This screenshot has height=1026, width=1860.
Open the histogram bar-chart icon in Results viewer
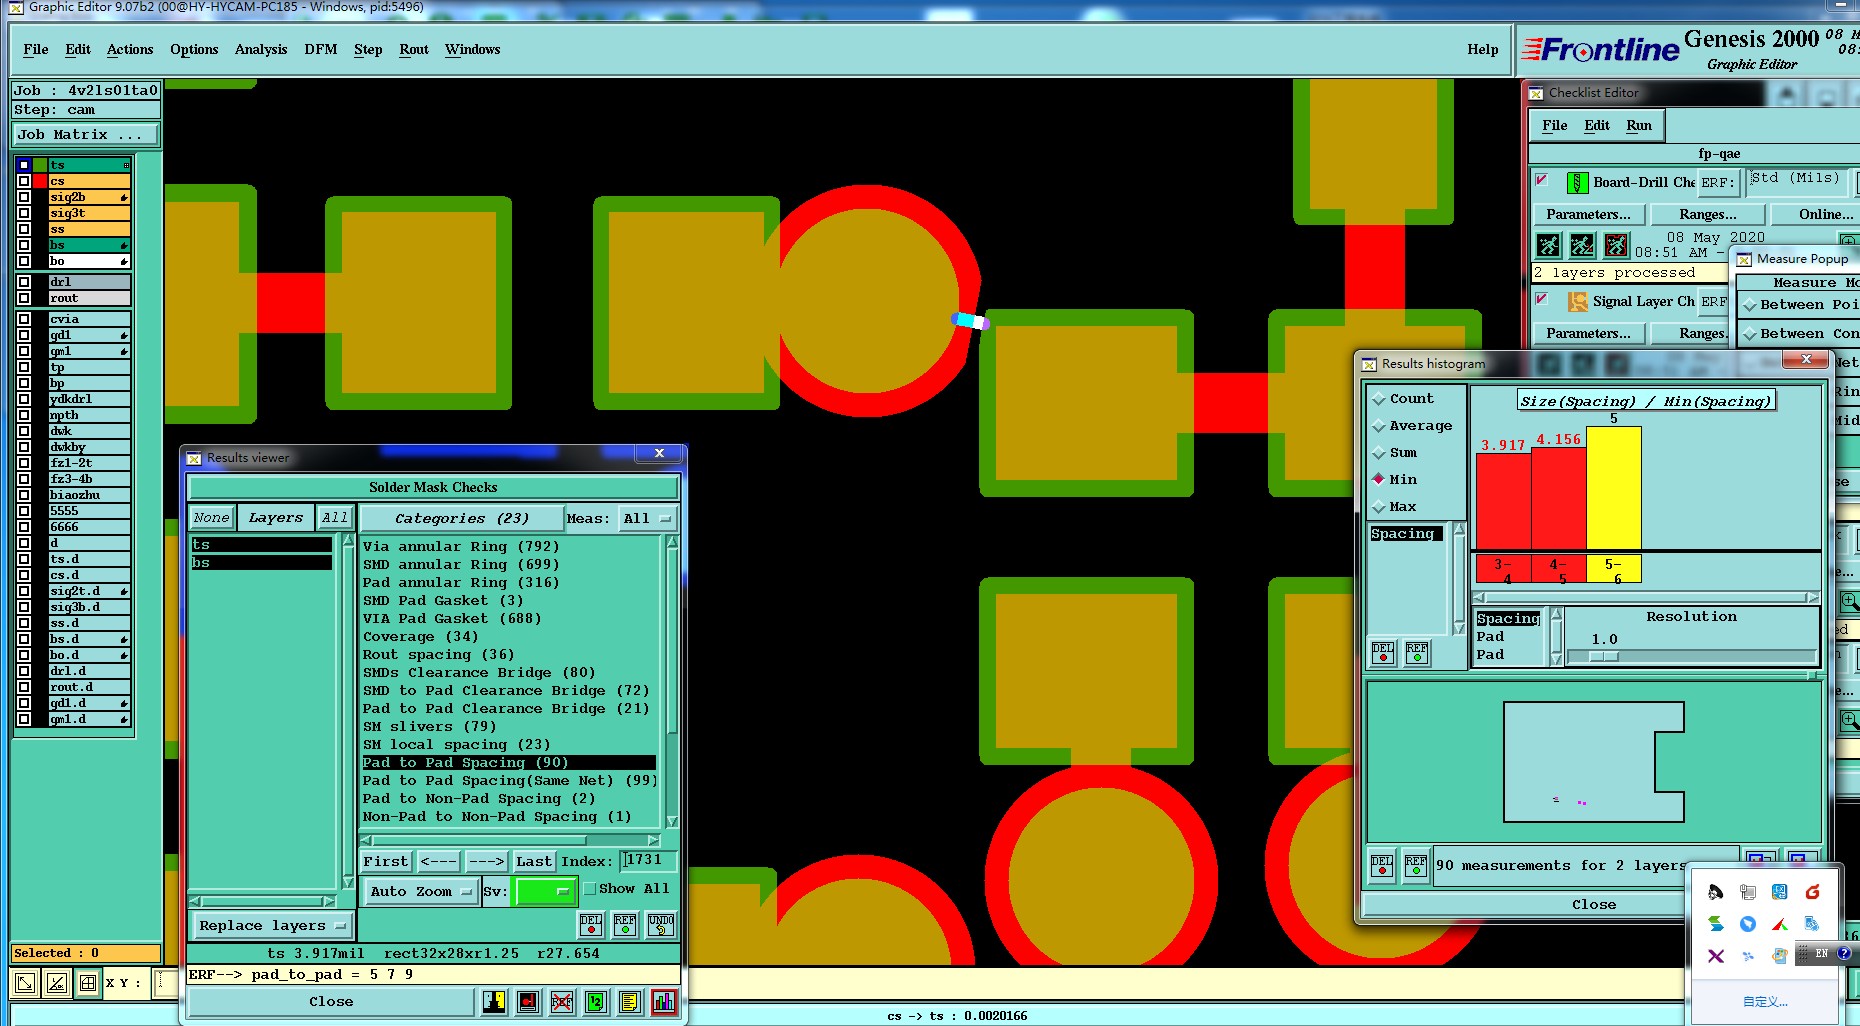coord(664,1001)
